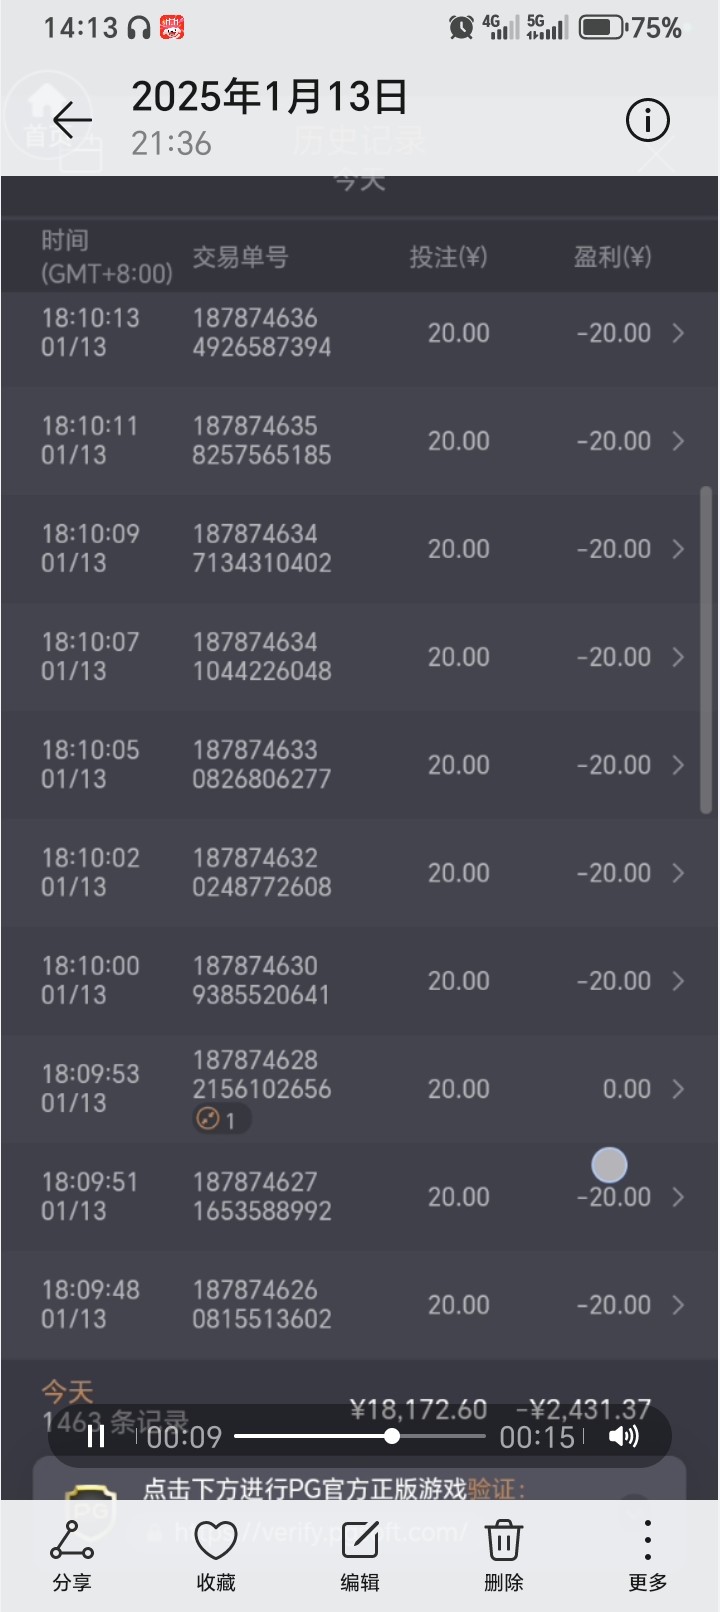Open the edit pencil icon
The height and width of the screenshot is (1612, 720).
(359, 1554)
